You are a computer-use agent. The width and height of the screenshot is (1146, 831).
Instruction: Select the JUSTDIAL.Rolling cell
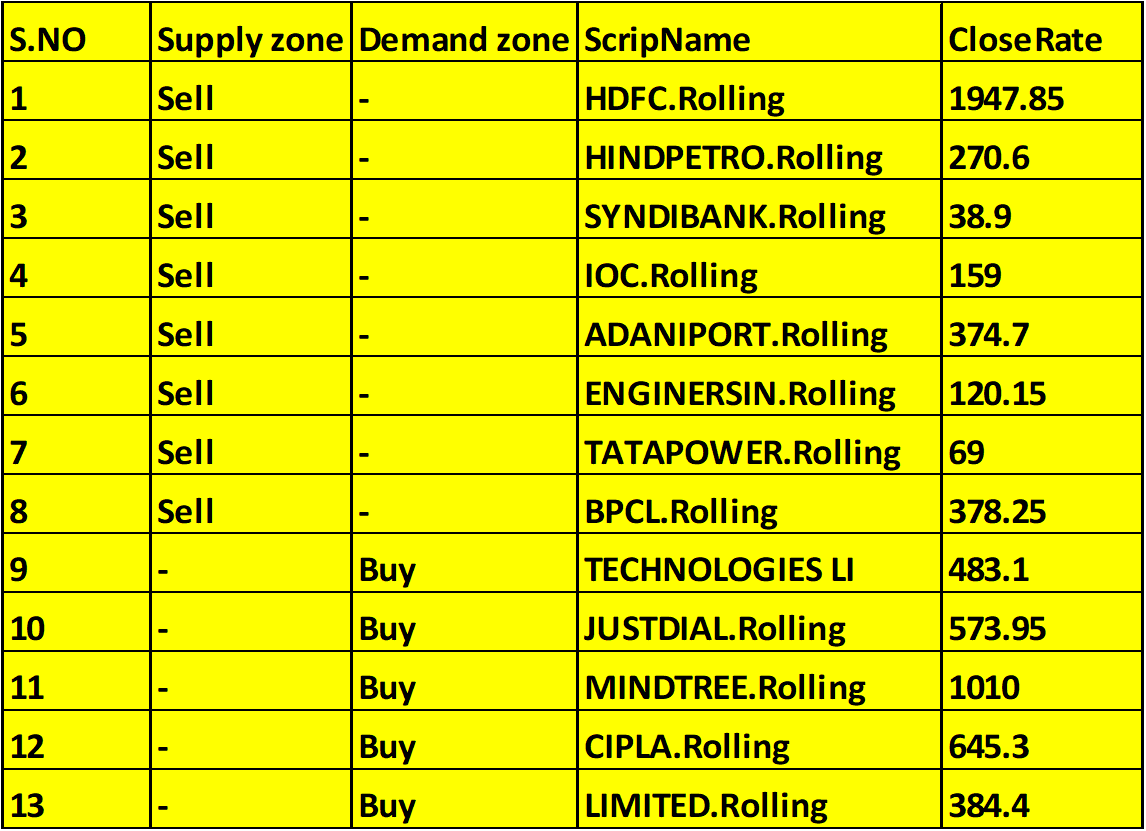point(715,629)
